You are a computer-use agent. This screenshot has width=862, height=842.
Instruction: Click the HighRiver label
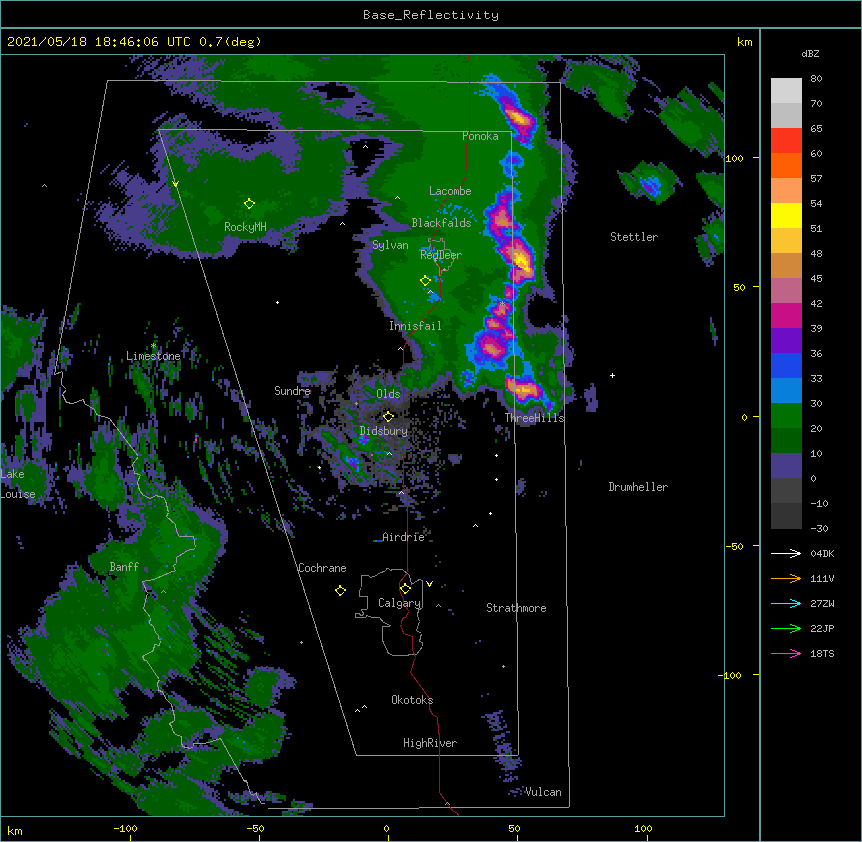point(430,743)
